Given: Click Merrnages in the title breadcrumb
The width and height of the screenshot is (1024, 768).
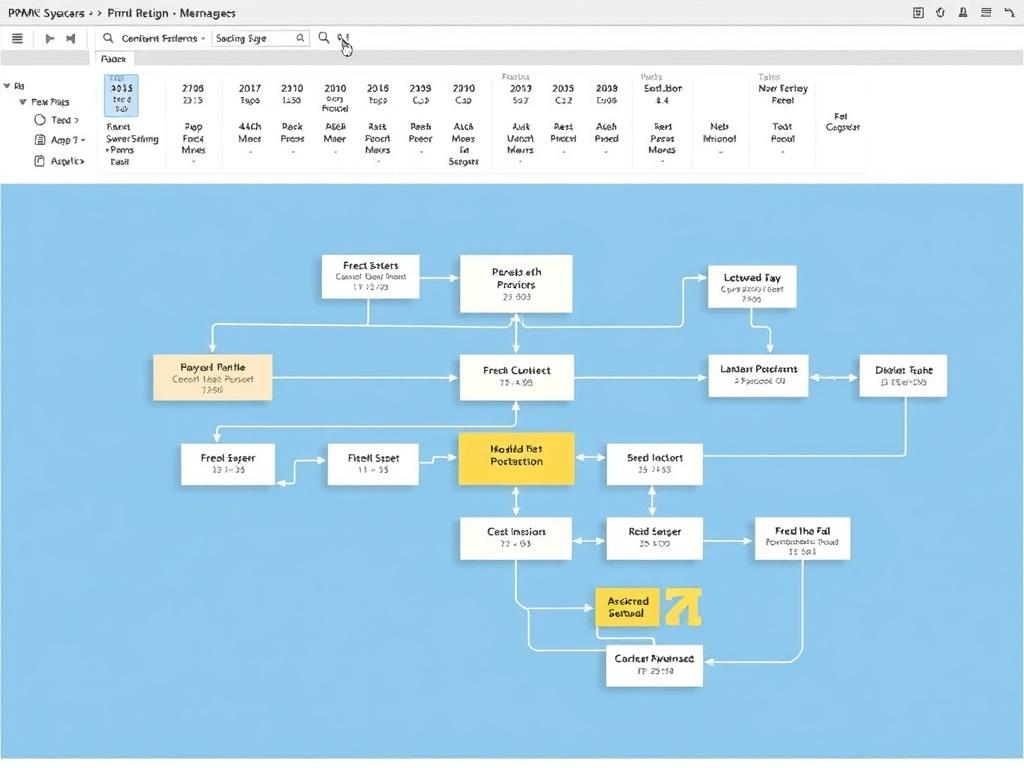Looking at the screenshot, I should (x=207, y=13).
